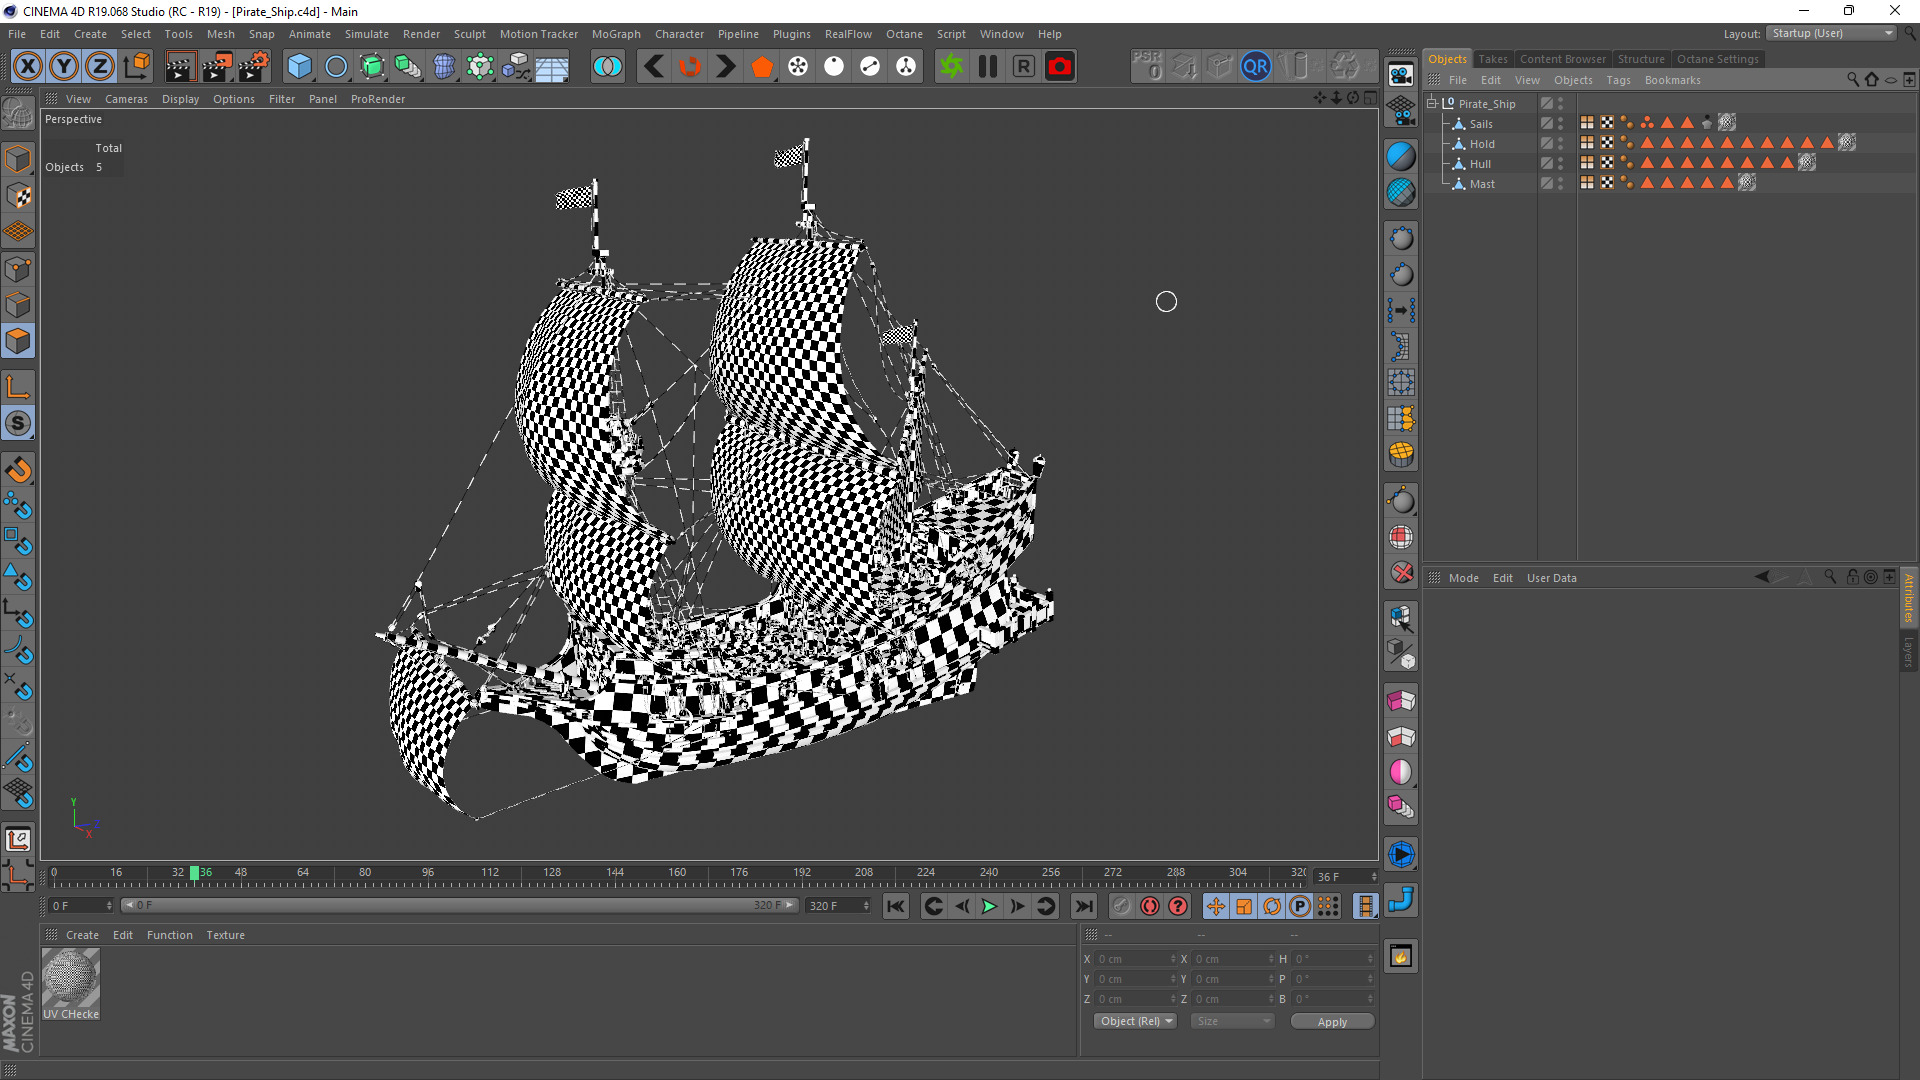Click the Octane pause render icon
This screenshot has width=1920, height=1080.
coord(988,66)
